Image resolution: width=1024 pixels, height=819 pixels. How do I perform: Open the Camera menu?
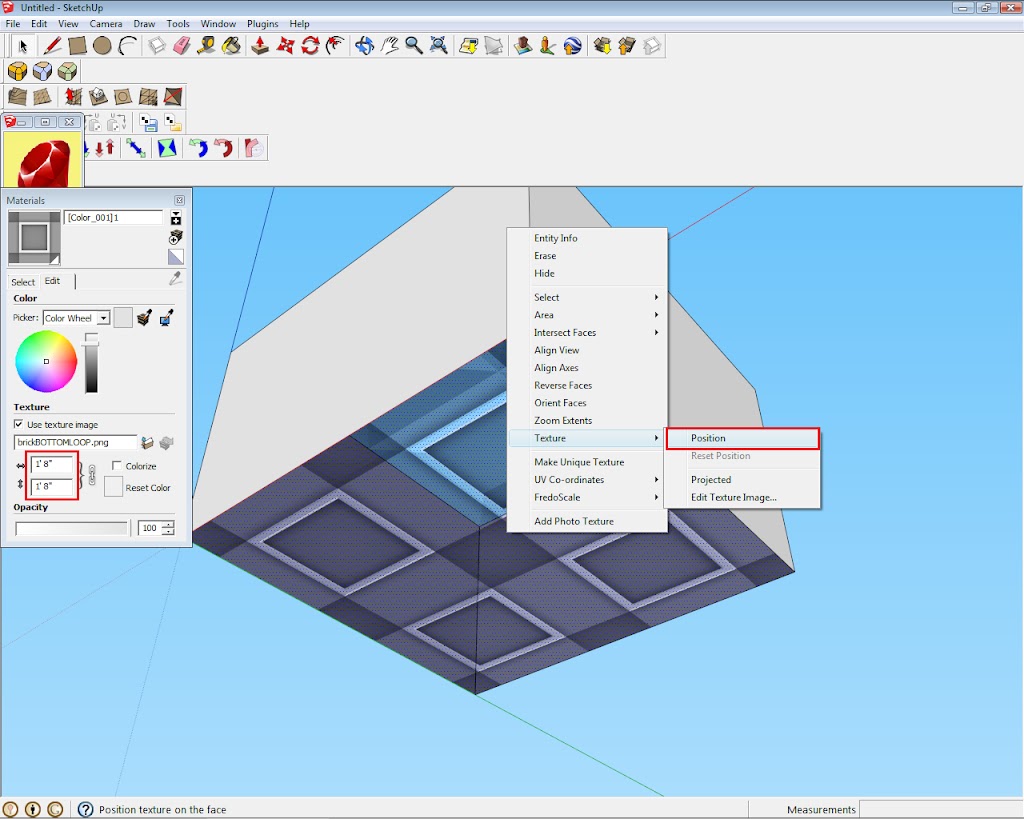click(106, 24)
